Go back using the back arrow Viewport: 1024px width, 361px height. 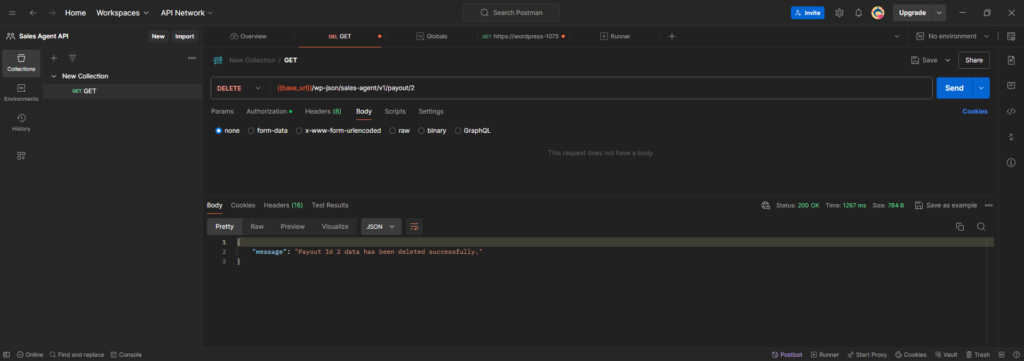(33, 12)
